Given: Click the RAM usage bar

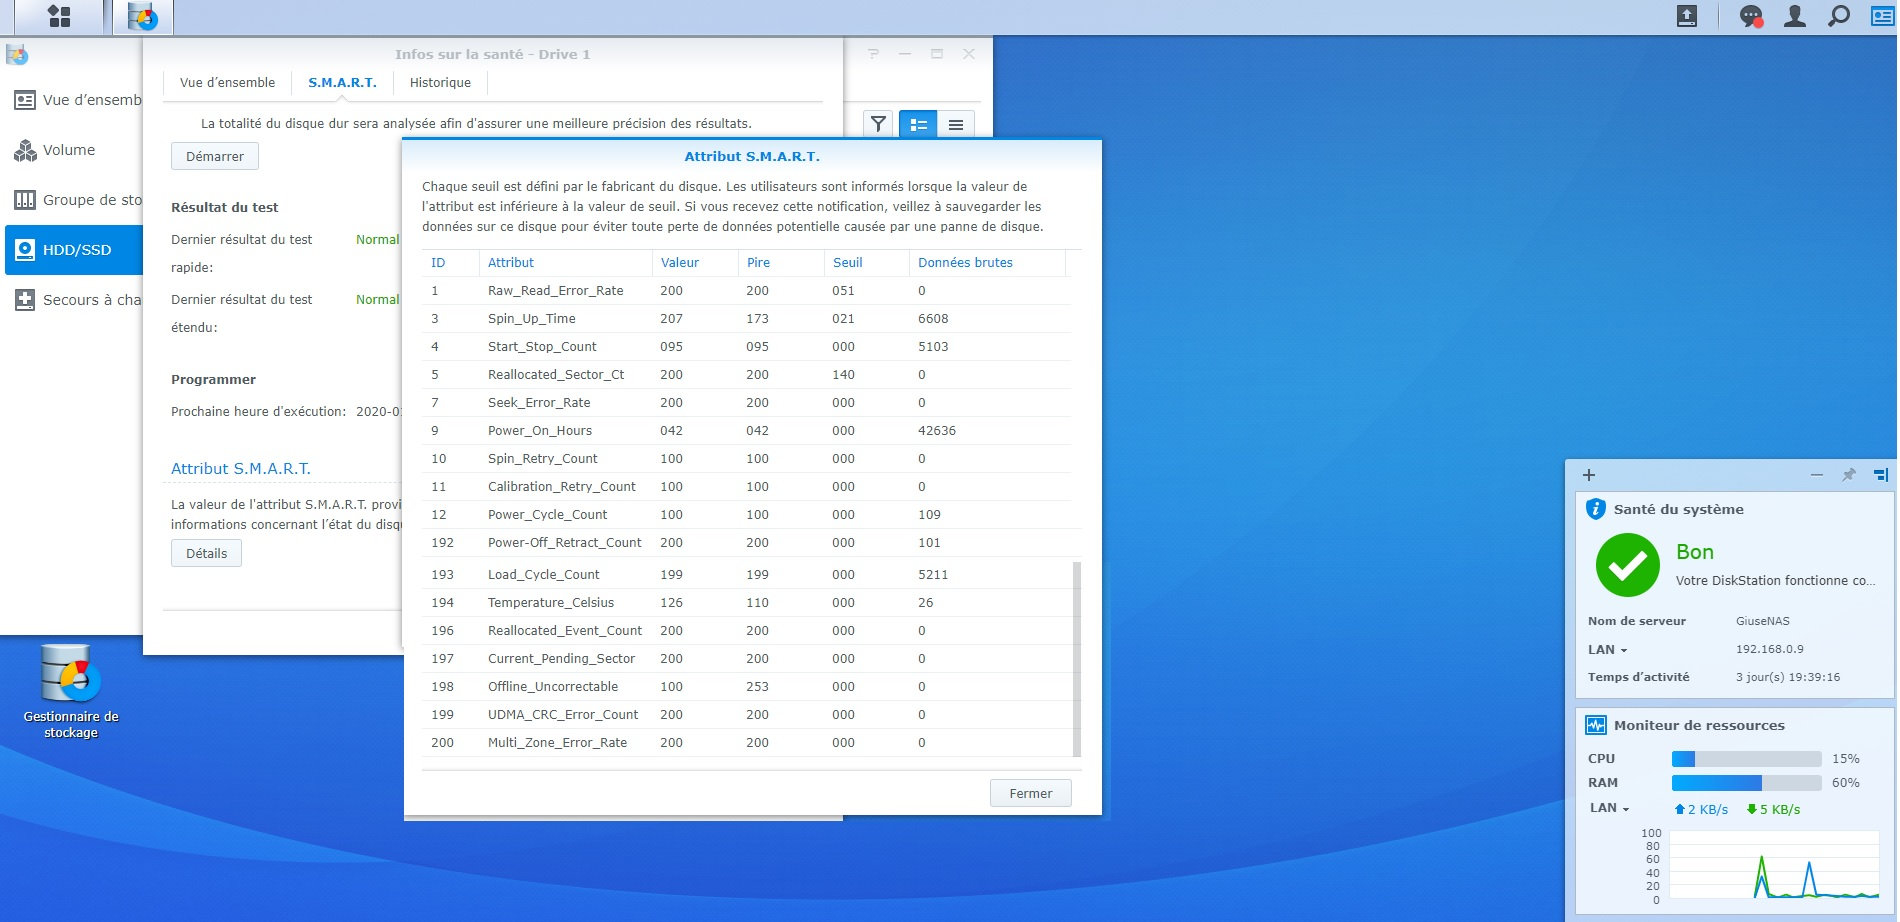Looking at the screenshot, I should pyautogui.click(x=1746, y=783).
